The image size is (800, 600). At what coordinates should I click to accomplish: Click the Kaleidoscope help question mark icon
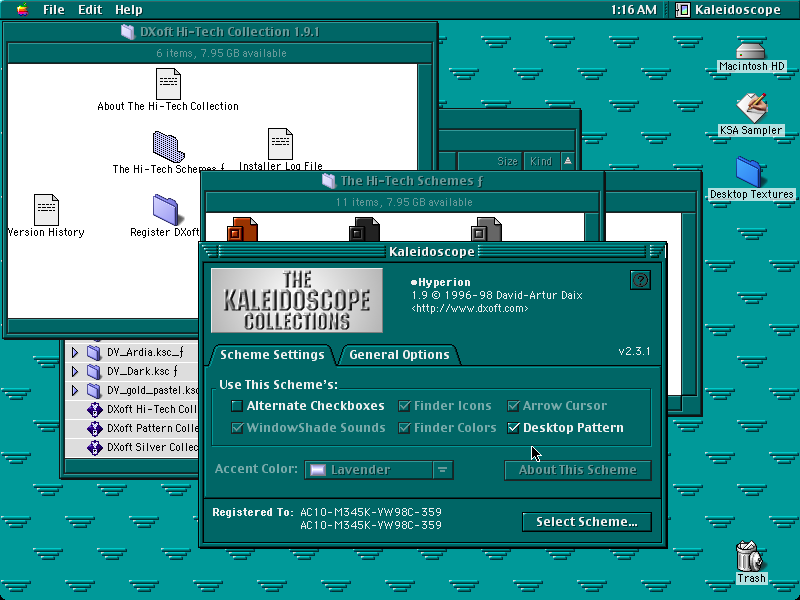tap(640, 280)
